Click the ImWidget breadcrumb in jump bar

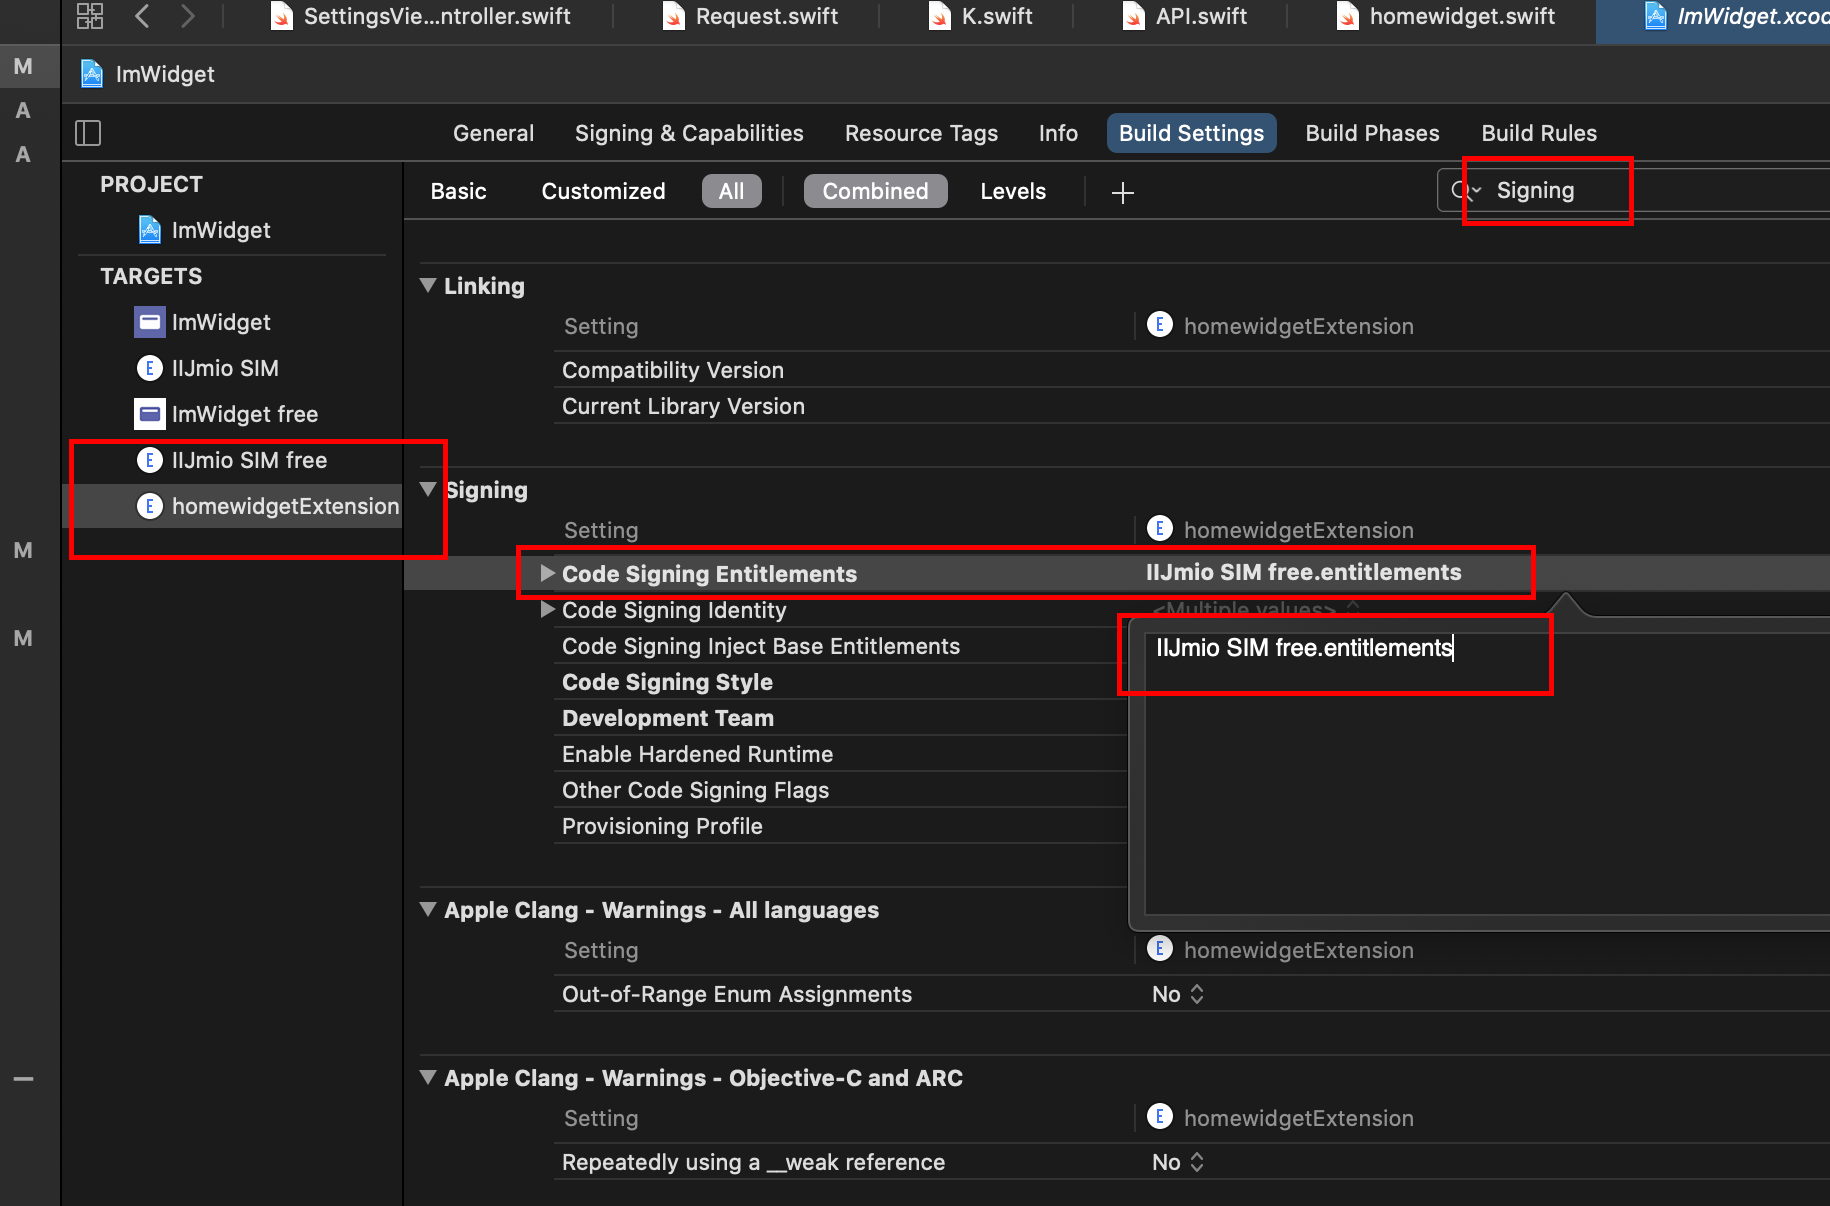tap(147, 74)
